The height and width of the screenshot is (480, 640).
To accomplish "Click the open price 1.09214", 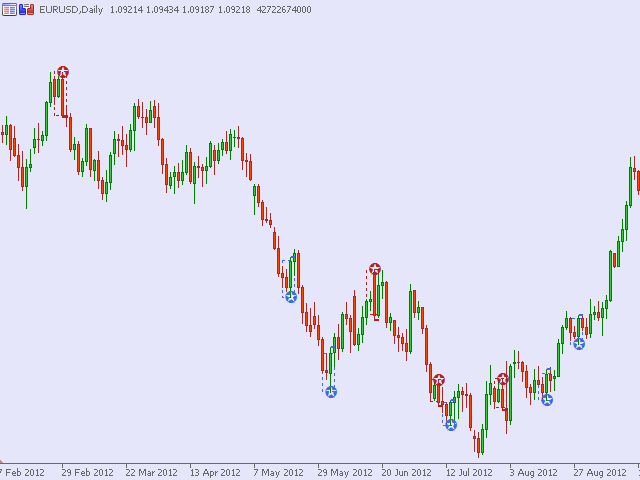I will [126, 10].
